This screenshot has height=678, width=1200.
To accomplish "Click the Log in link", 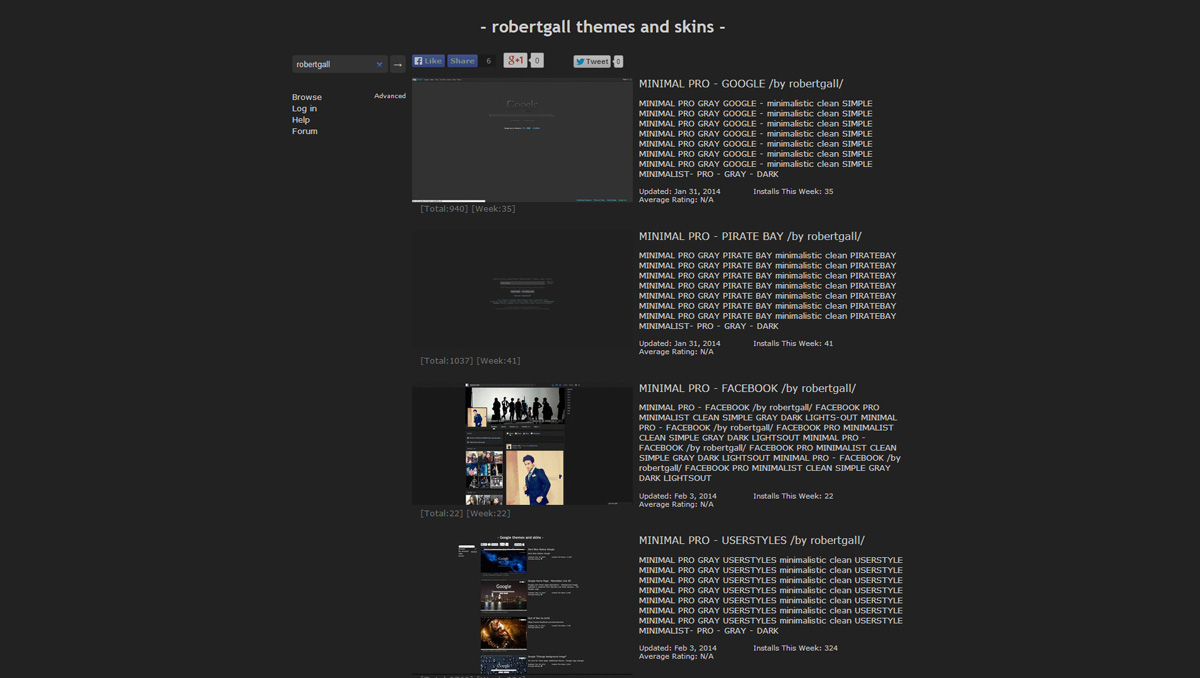I will point(303,108).
